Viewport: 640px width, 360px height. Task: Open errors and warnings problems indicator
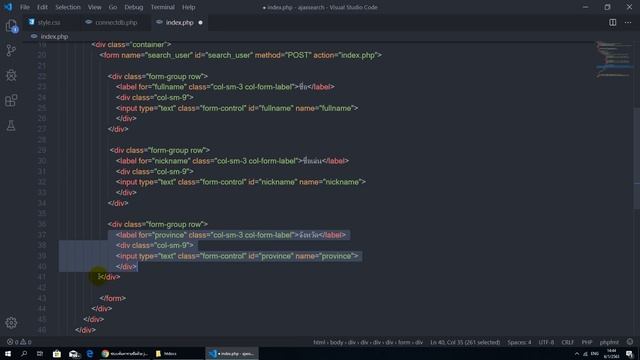pyautogui.click(x=19, y=342)
